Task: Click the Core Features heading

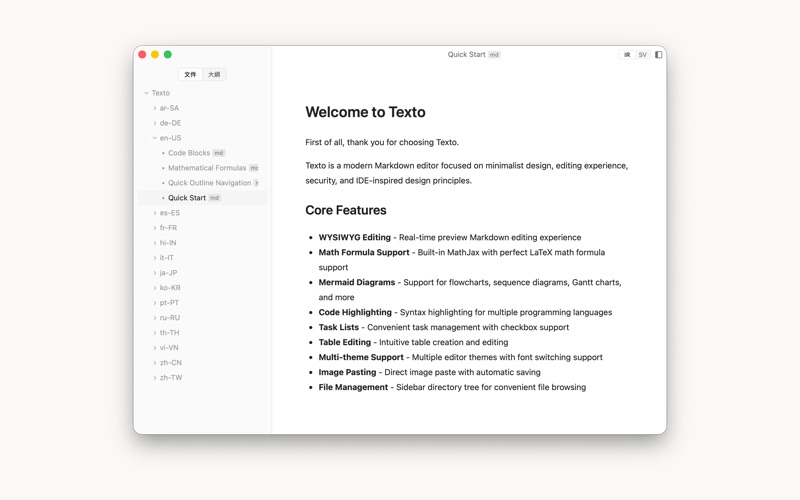Action: click(x=346, y=210)
